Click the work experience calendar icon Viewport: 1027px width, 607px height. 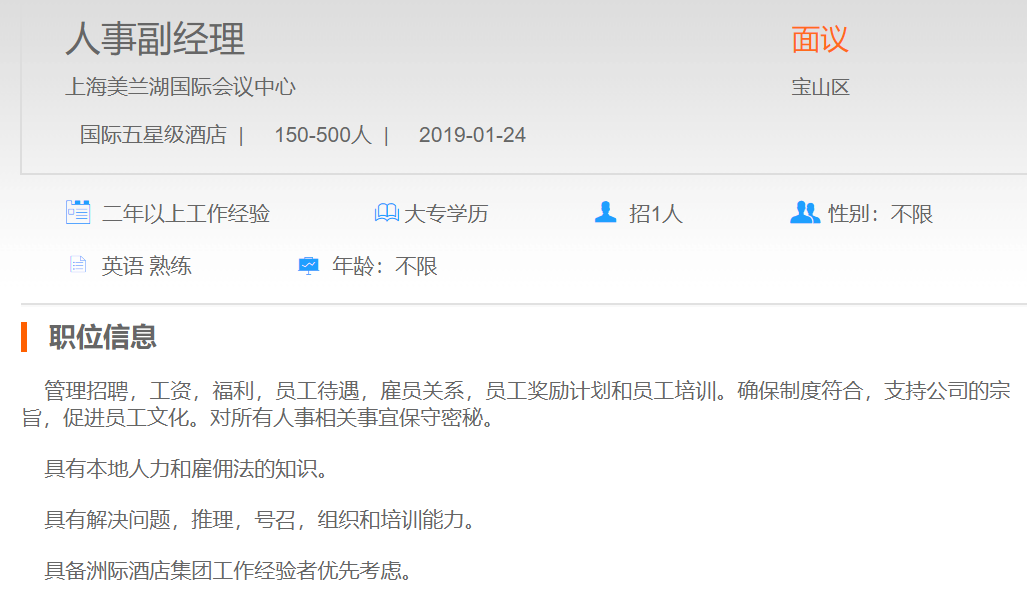[x=78, y=212]
